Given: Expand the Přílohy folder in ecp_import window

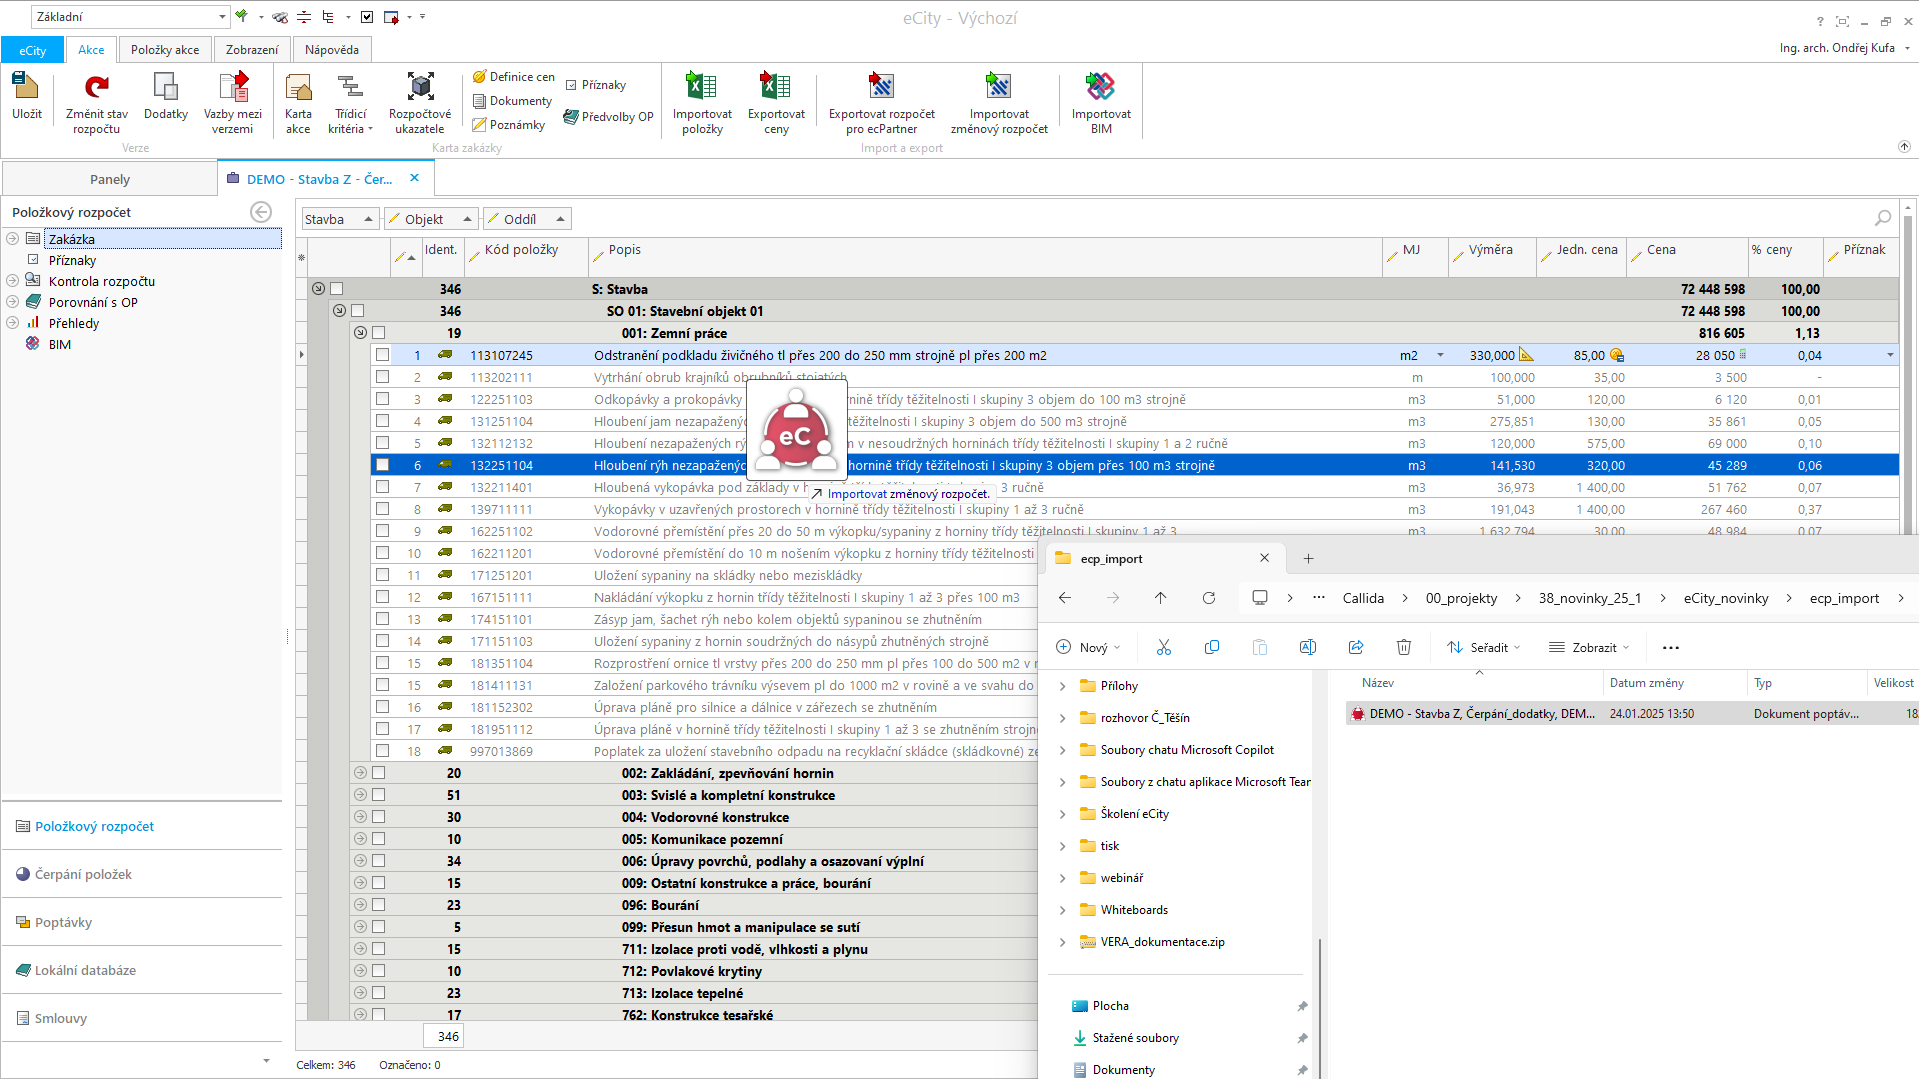Looking at the screenshot, I should 1062,686.
